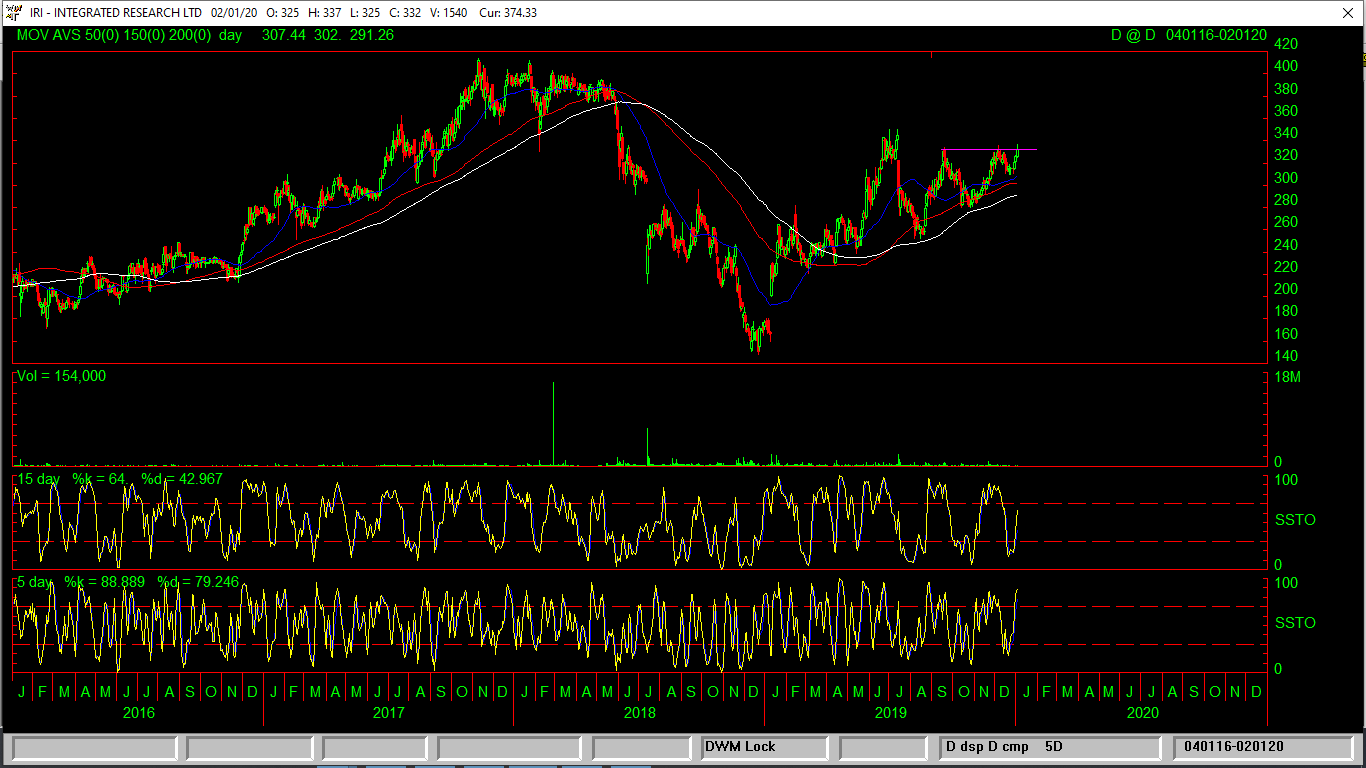Click the 2019 year label on time axis
This screenshot has width=1366, height=768.
(890, 713)
